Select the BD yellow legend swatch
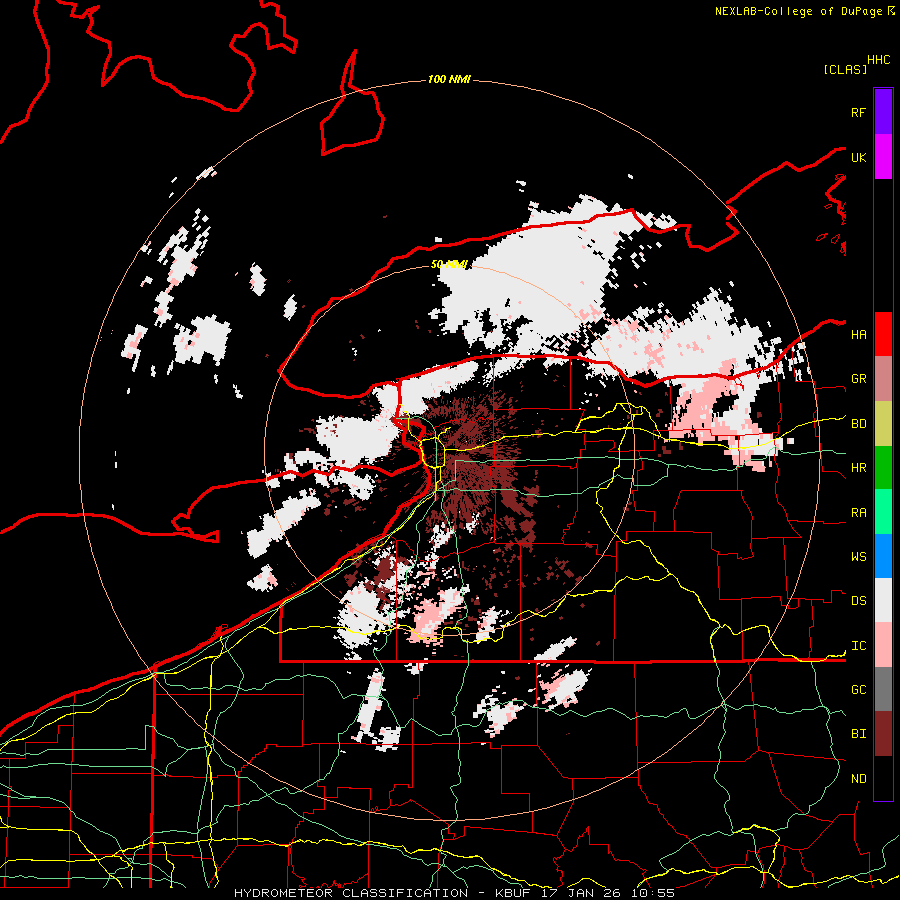This screenshot has height=900, width=900. pos(883,423)
